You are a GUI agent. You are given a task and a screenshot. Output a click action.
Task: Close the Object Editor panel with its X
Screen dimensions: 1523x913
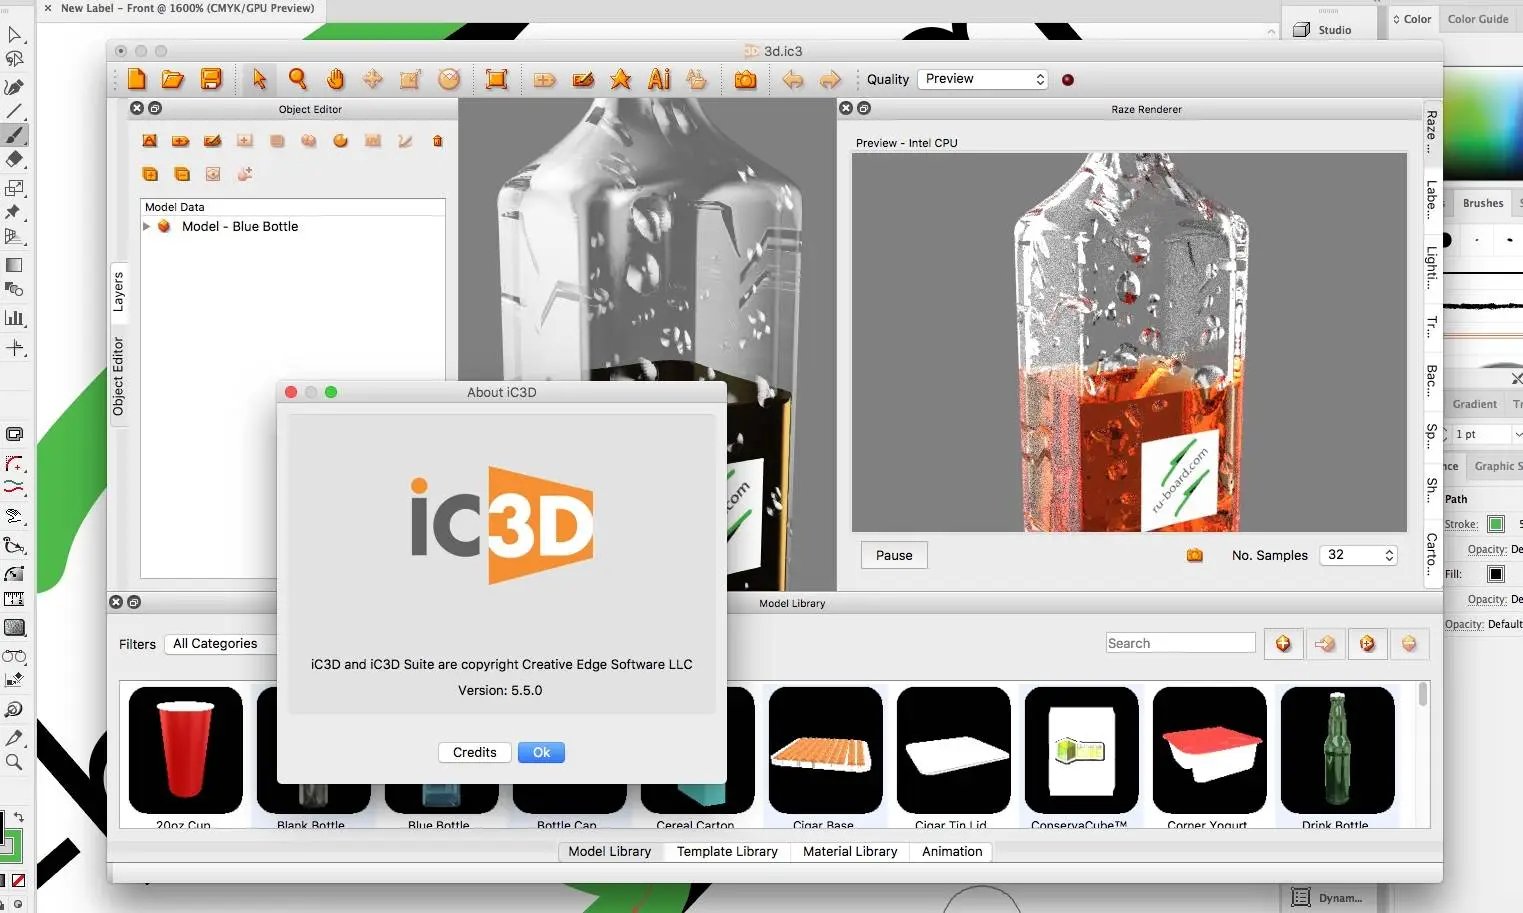point(138,108)
